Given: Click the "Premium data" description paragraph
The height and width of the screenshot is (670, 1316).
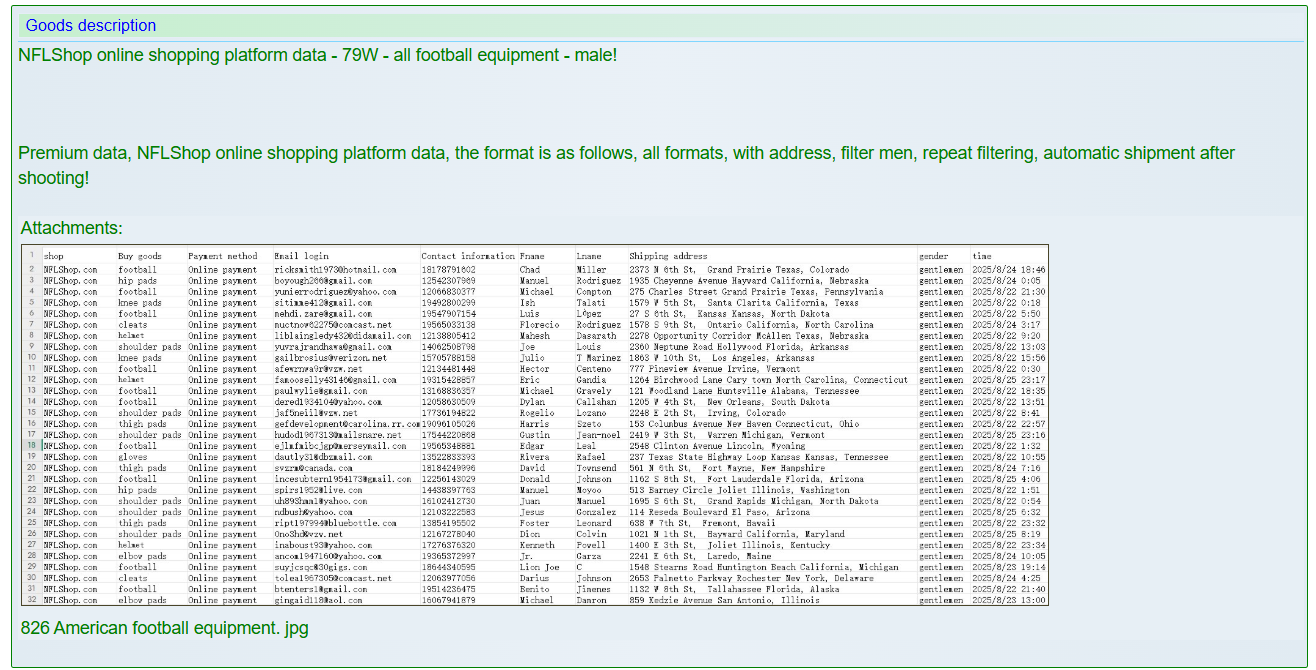Looking at the screenshot, I should click(x=626, y=165).
